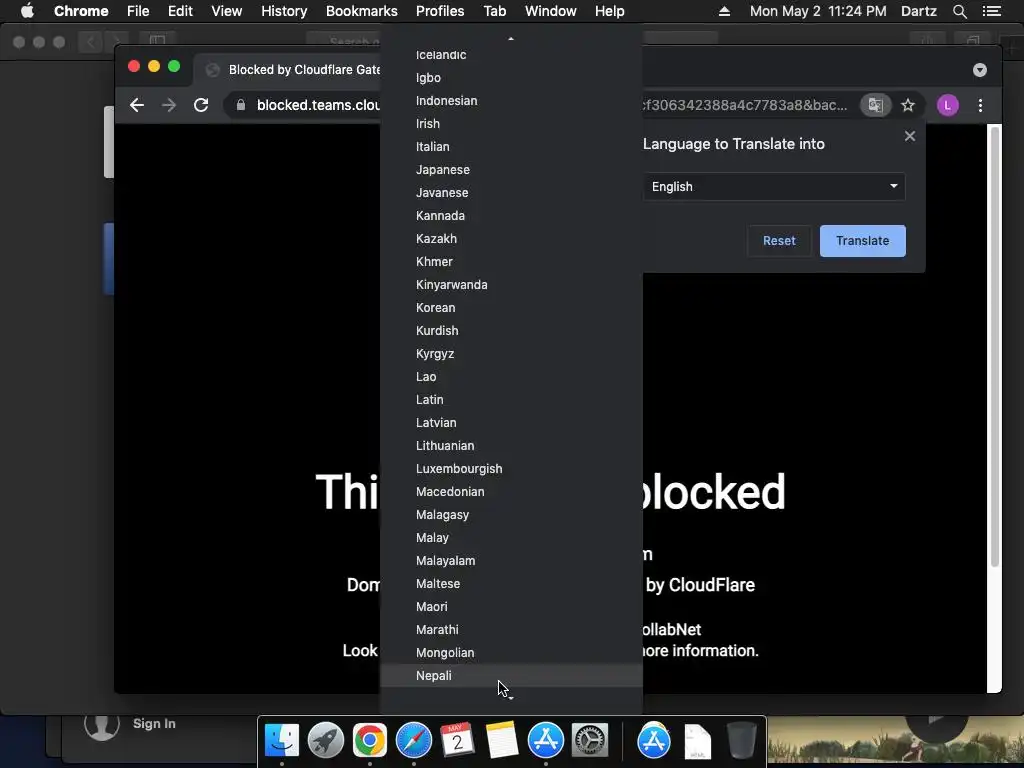
Task: Click the Reset button
Action: [779, 241]
